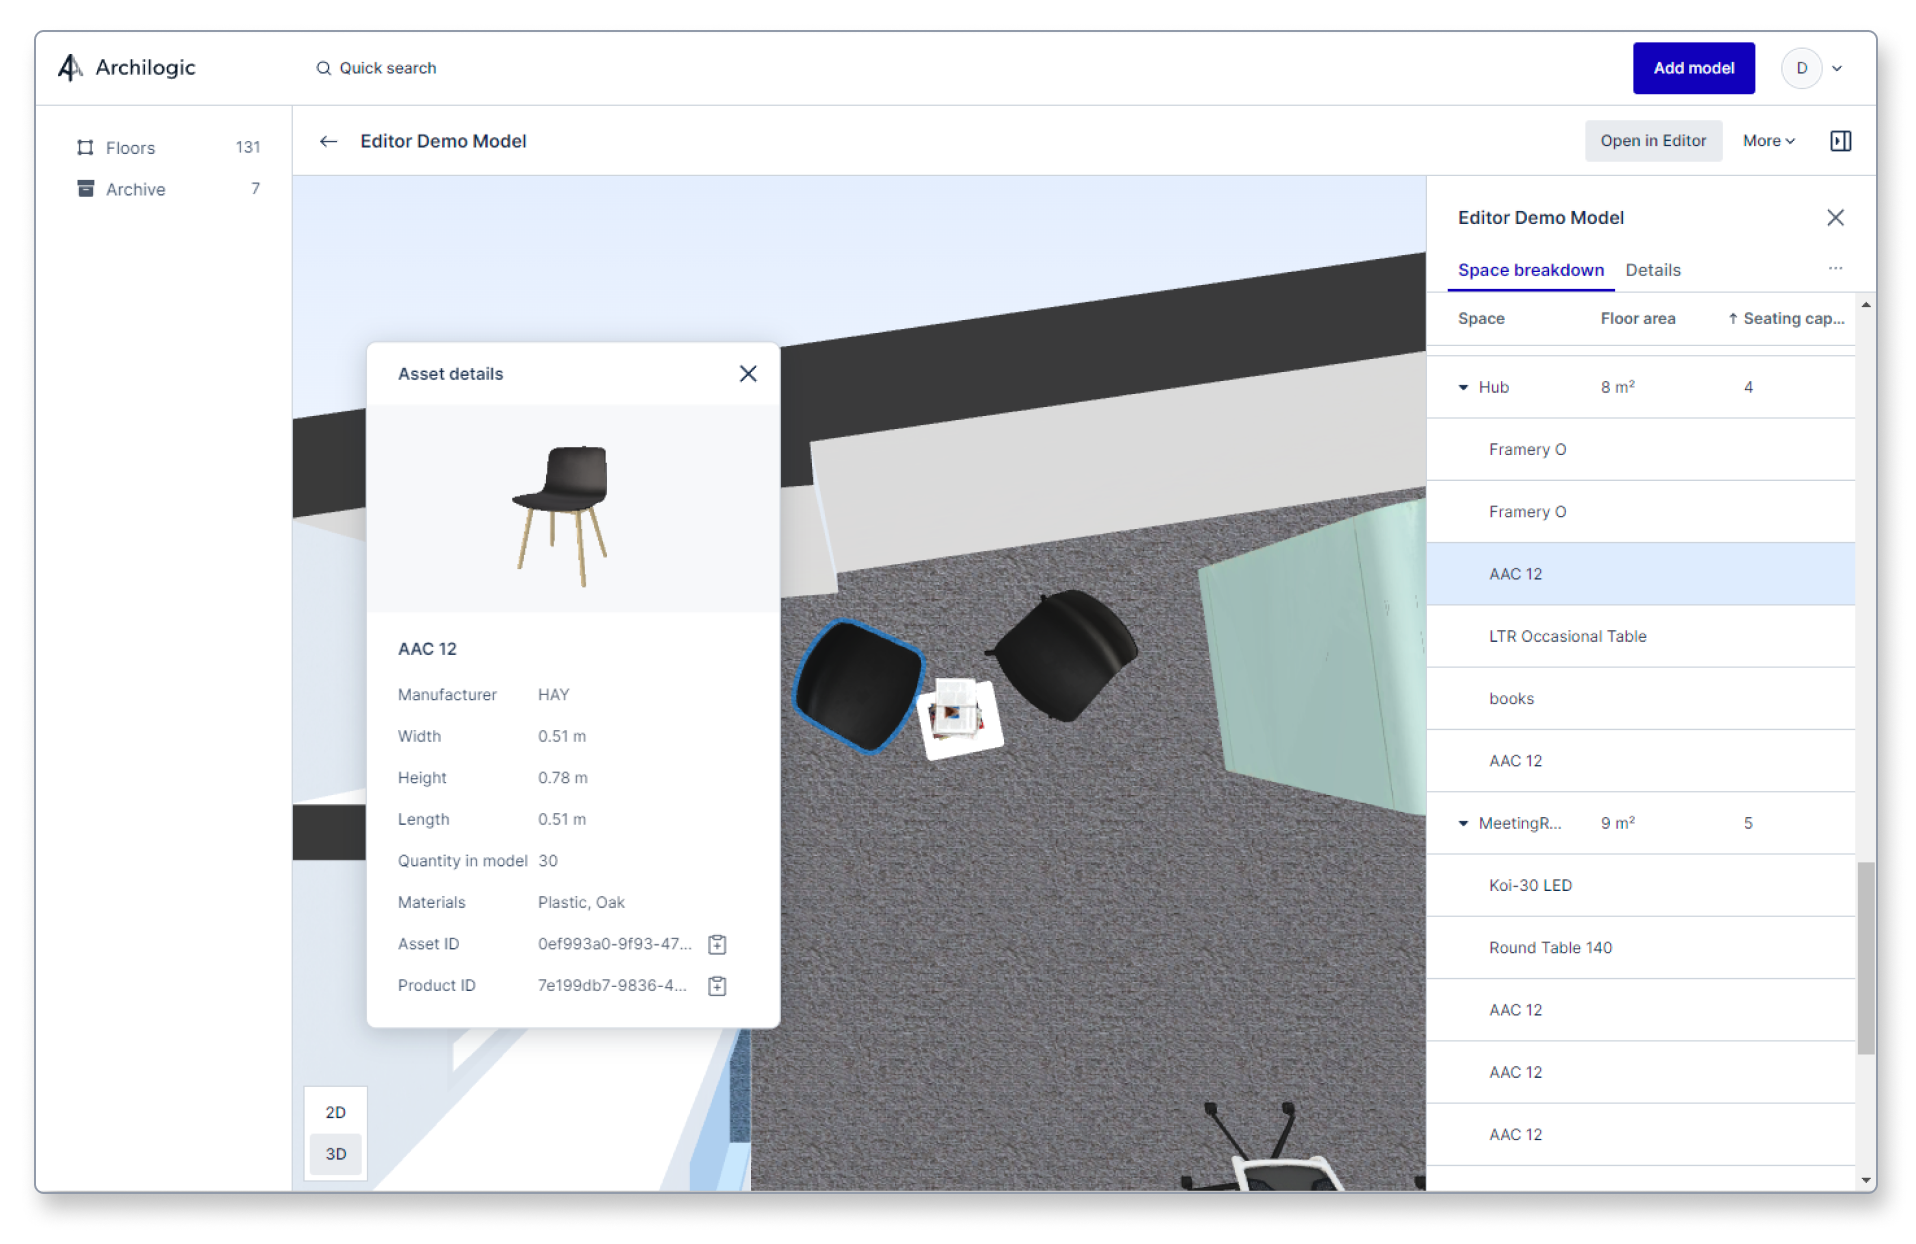The image size is (1916, 1244).
Task: Click the Archilogic logo icon
Action: [69, 67]
